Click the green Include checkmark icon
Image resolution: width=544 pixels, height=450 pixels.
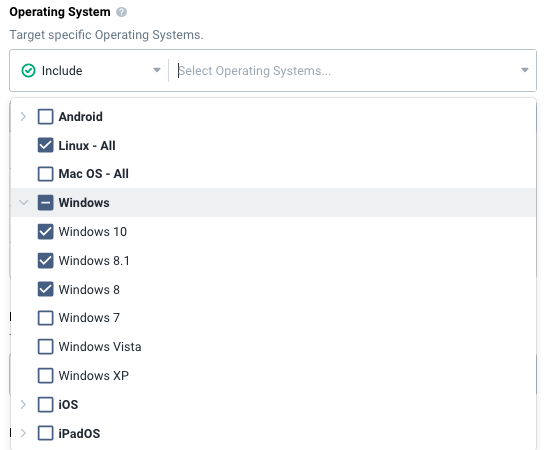(x=28, y=71)
